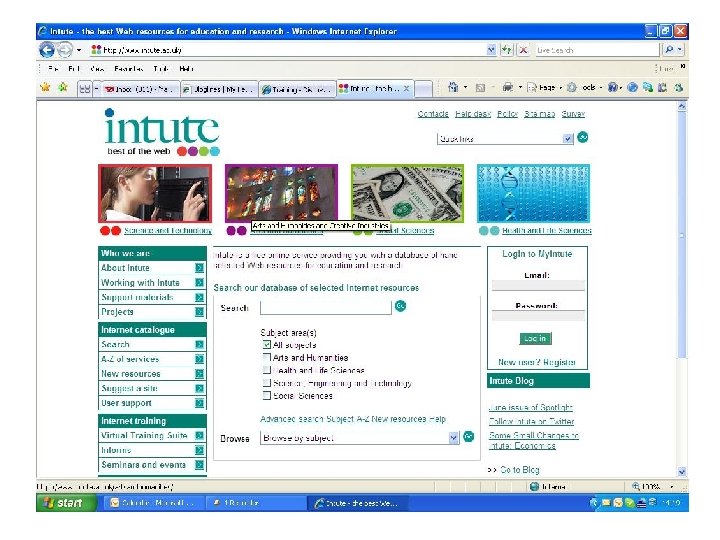Click in the Email login field
This screenshot has width=720, height=540.
538,286
